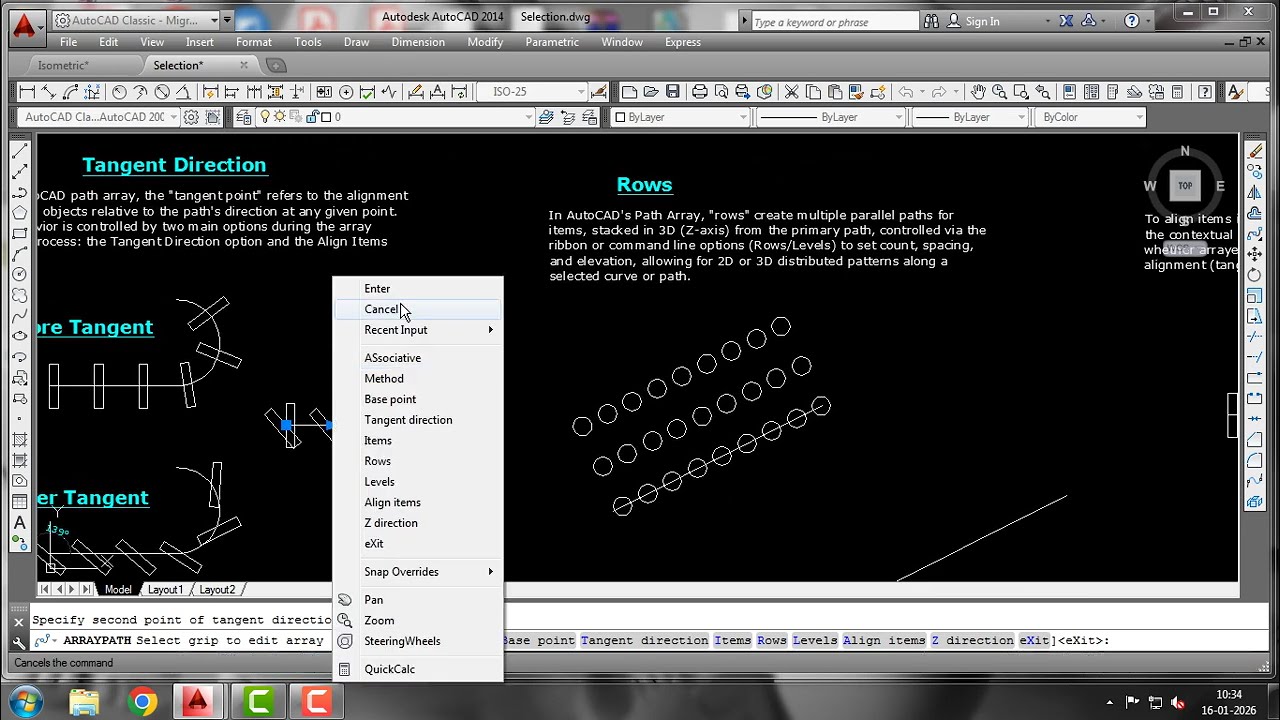
Task: Open Chrome from the taskbar
Action: [142, 702]
